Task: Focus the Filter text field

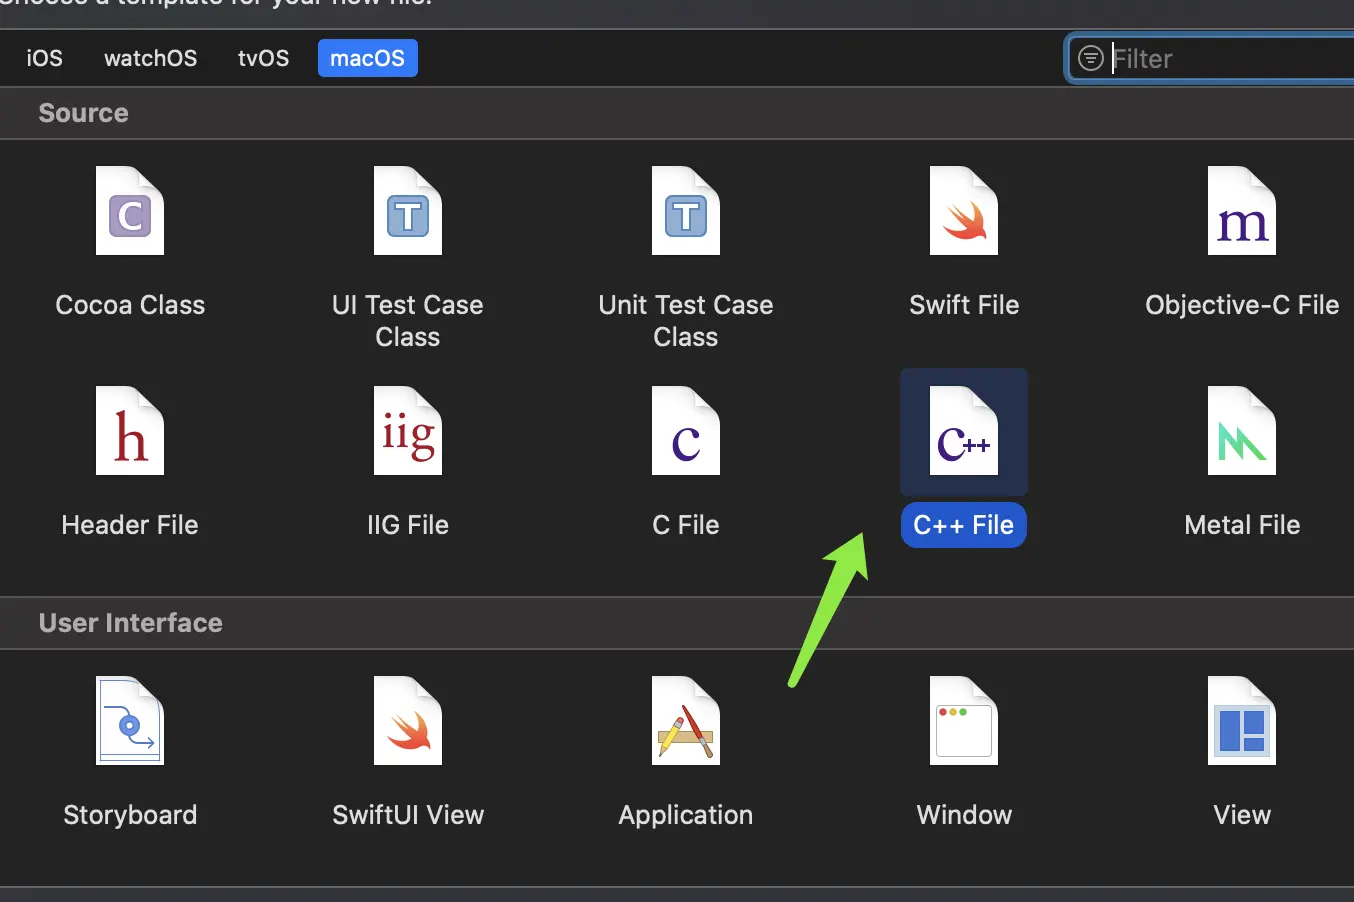Action: [1211, 59]
